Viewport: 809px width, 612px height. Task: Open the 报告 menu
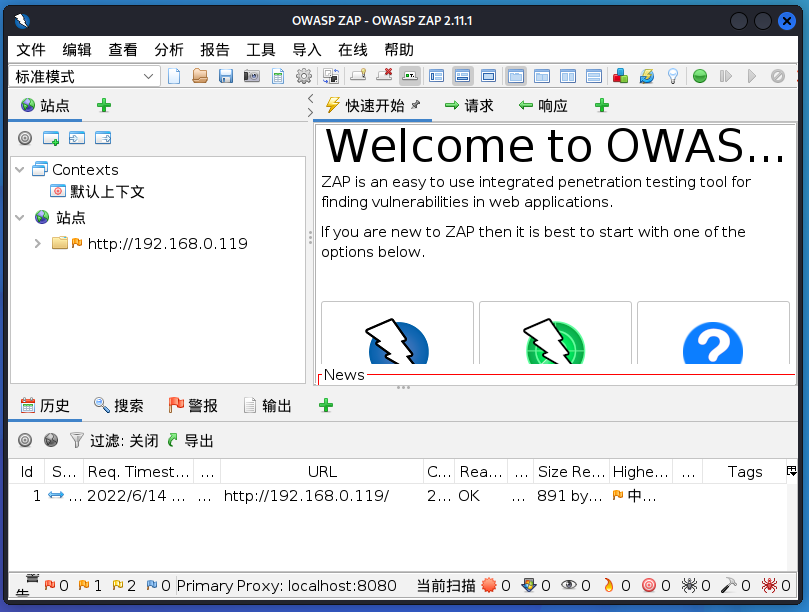click(215, 50)
